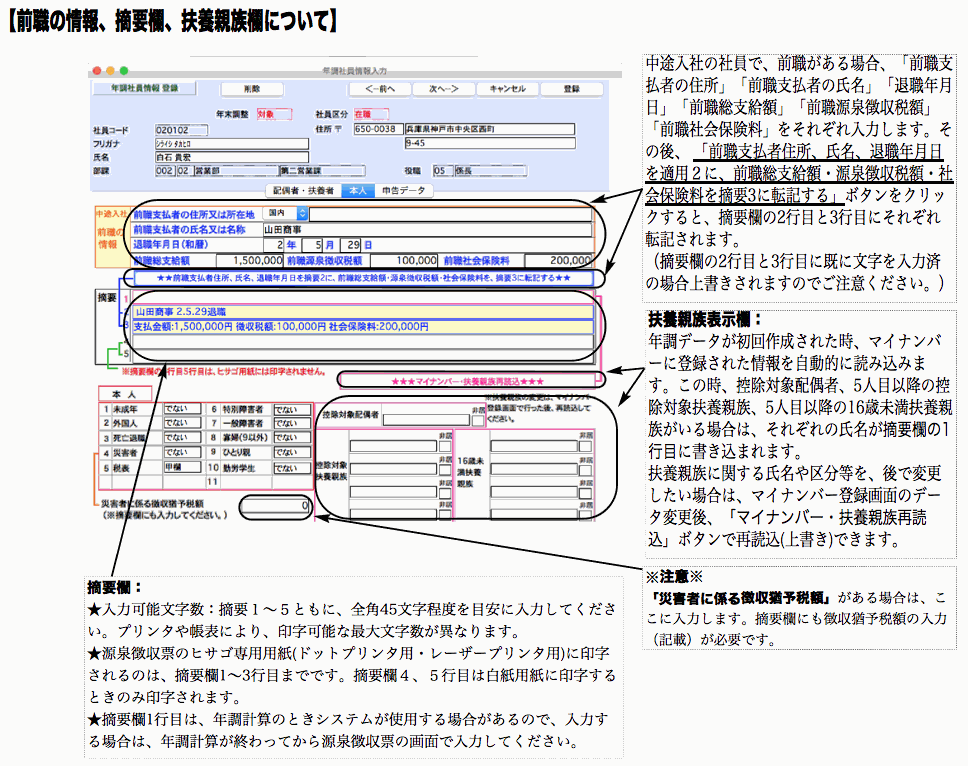
Task: Check first 非居 box under 控除対象扶養親族
Action: tap(445, 446)
